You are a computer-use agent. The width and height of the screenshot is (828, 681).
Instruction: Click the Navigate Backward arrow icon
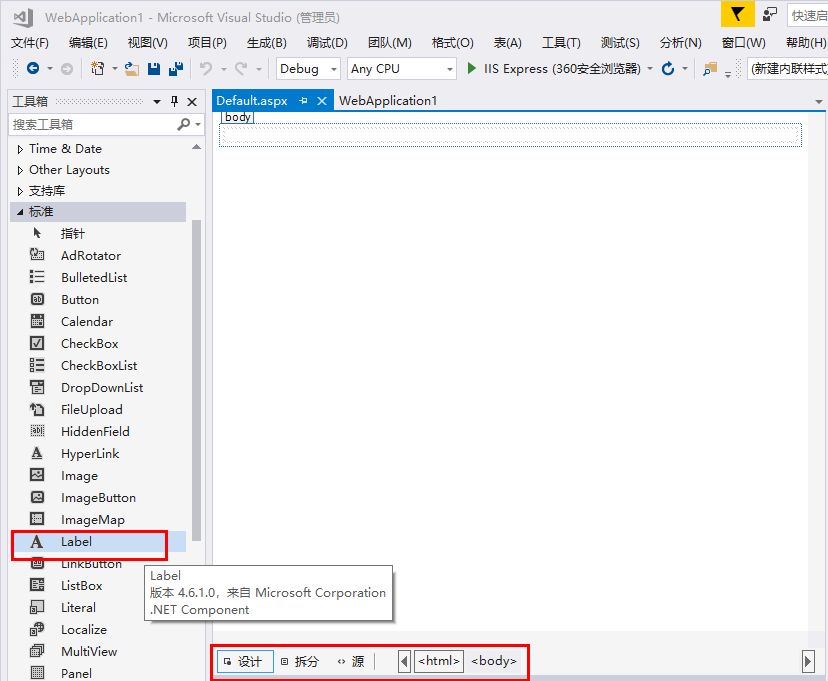tap(33, 68)
